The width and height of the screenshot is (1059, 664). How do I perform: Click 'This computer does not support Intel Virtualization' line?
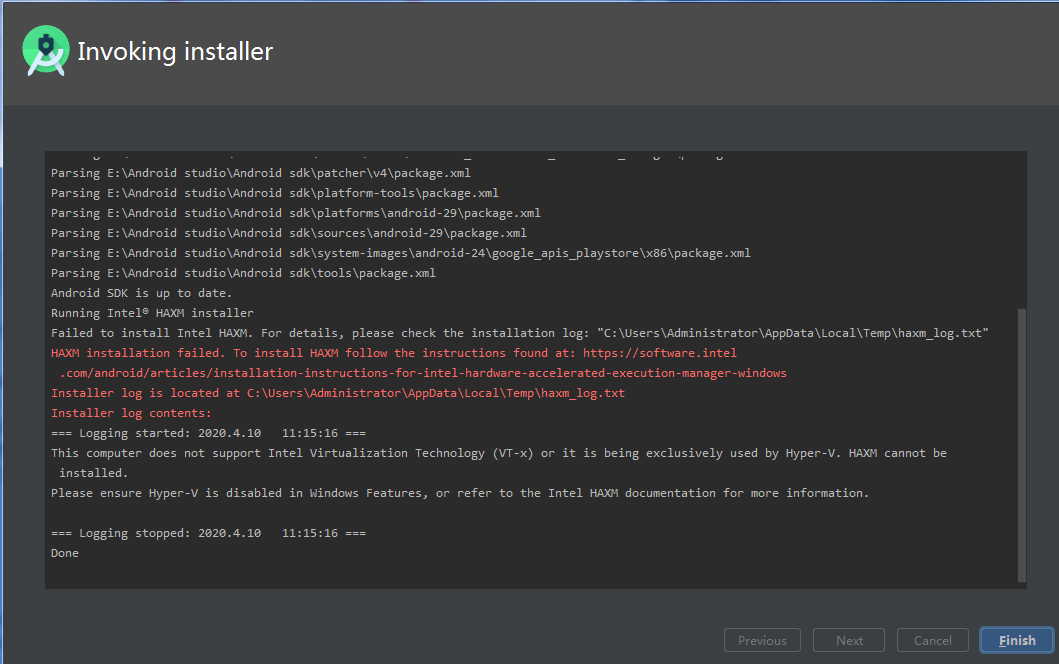(x=498, y=453)
